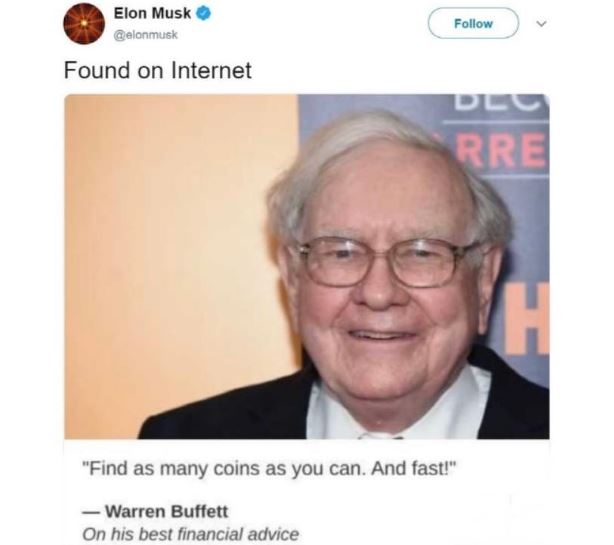Image resolution: width=614 pixels, height=545 pixels.
Task: Expand the tweet options chevron
Action: point(541,24)
